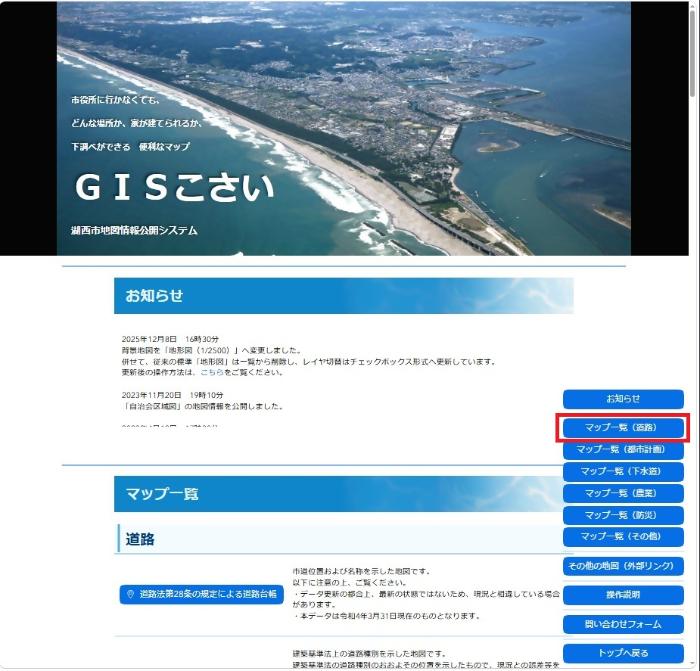Click the トップへ戻る button
This screenshot has height=671, width=700.
623,653
